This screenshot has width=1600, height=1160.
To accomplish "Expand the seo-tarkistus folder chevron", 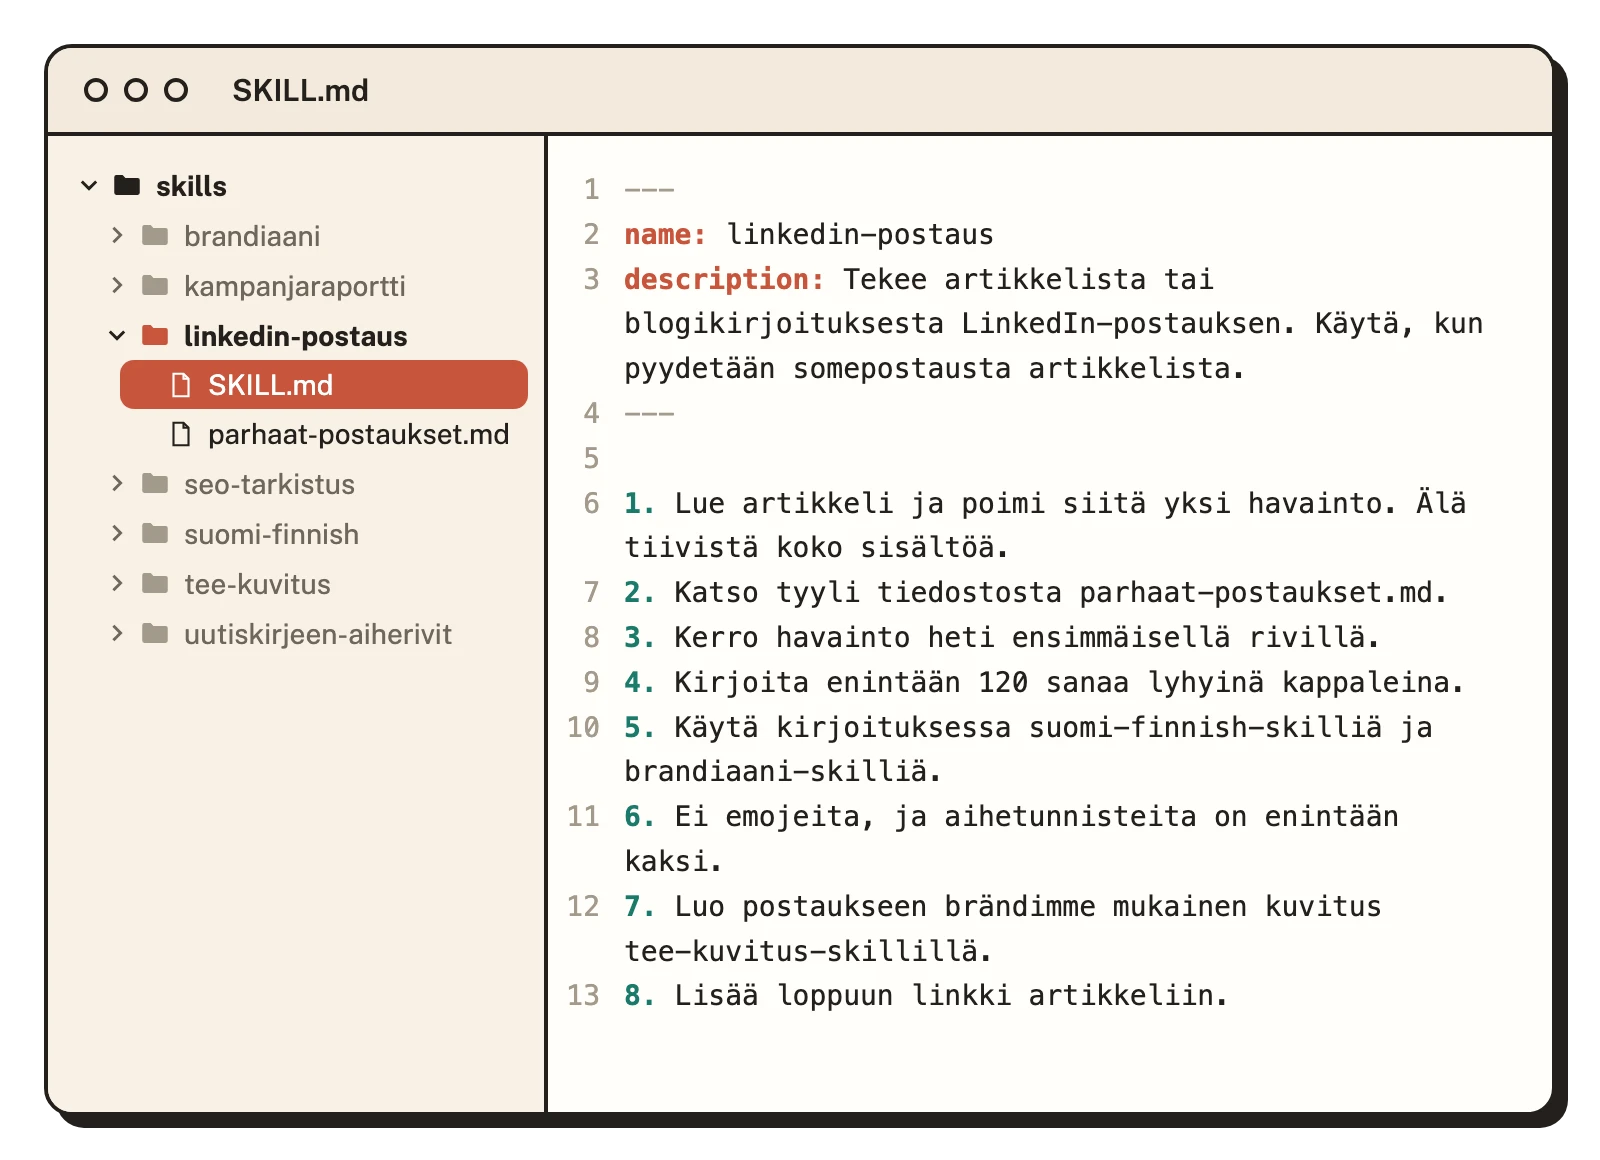I will [x=117, y=484].
